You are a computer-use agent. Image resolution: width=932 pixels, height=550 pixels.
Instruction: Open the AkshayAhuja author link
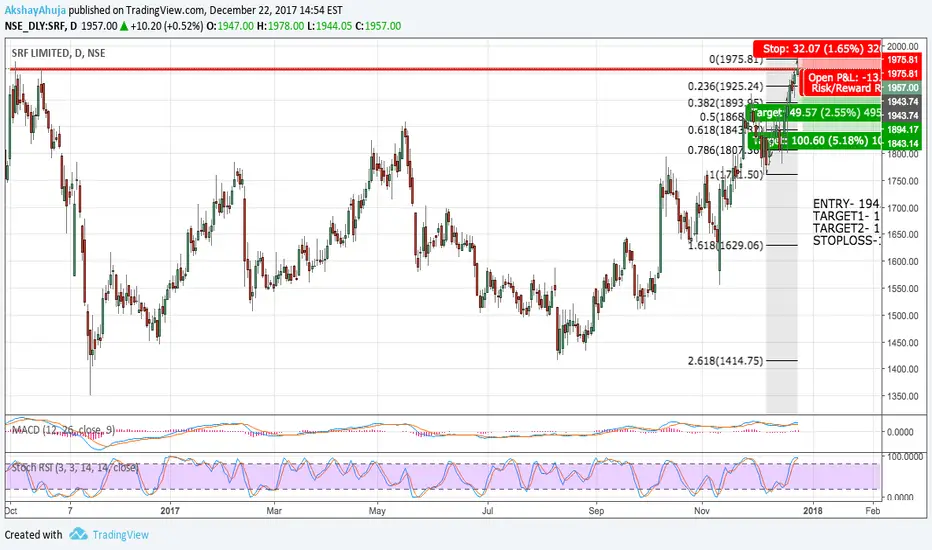(35, 10)
